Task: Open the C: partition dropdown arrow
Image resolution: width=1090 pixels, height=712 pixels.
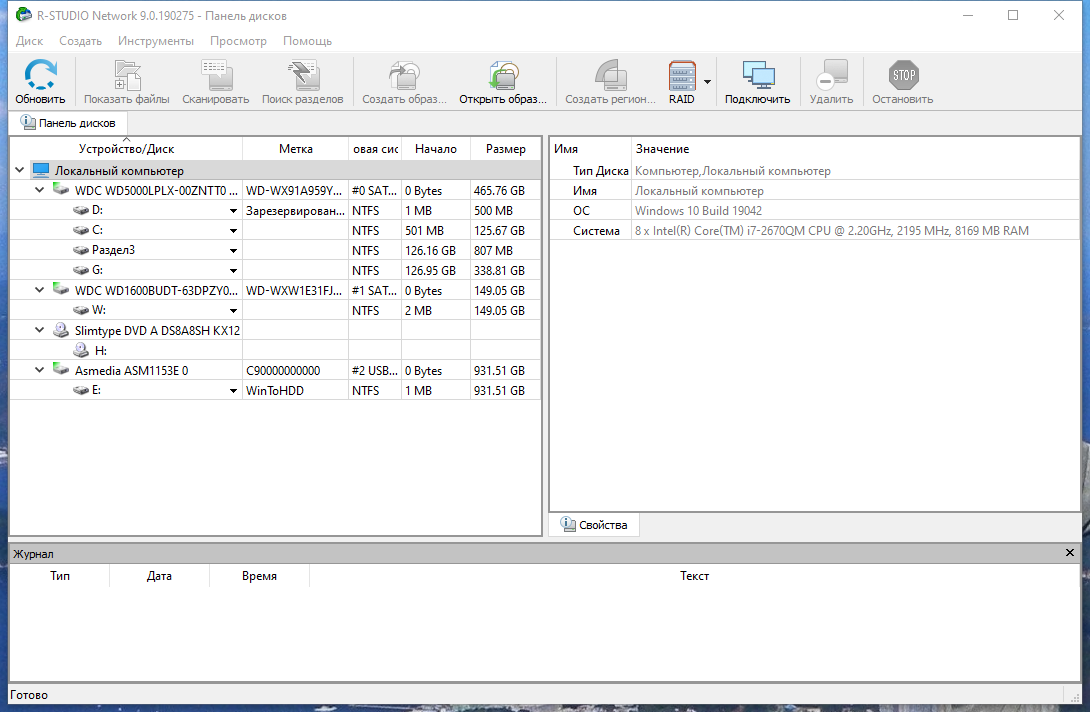Action: click(234, 231)
